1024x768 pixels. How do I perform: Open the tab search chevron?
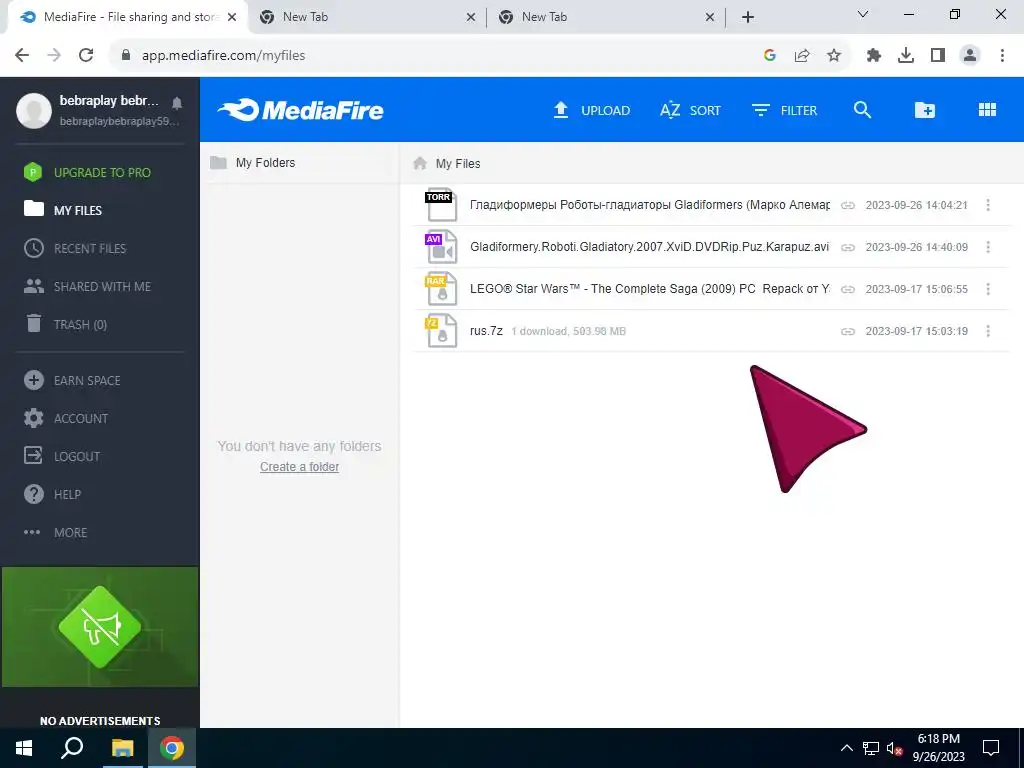(x=863, y=14)
